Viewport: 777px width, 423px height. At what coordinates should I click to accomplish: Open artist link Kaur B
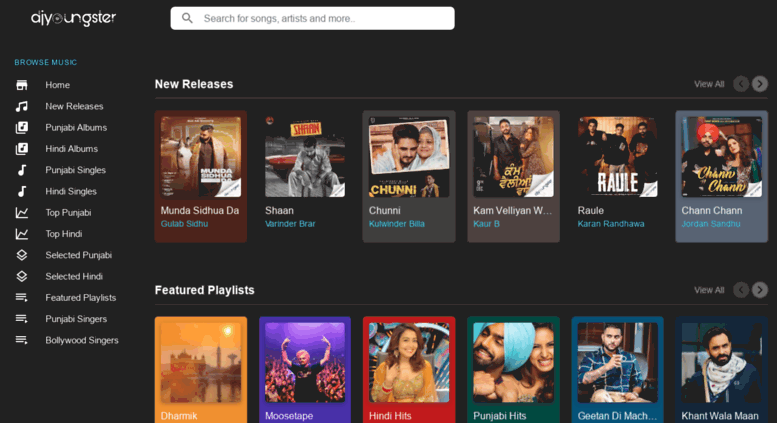[x=486, y=224]
